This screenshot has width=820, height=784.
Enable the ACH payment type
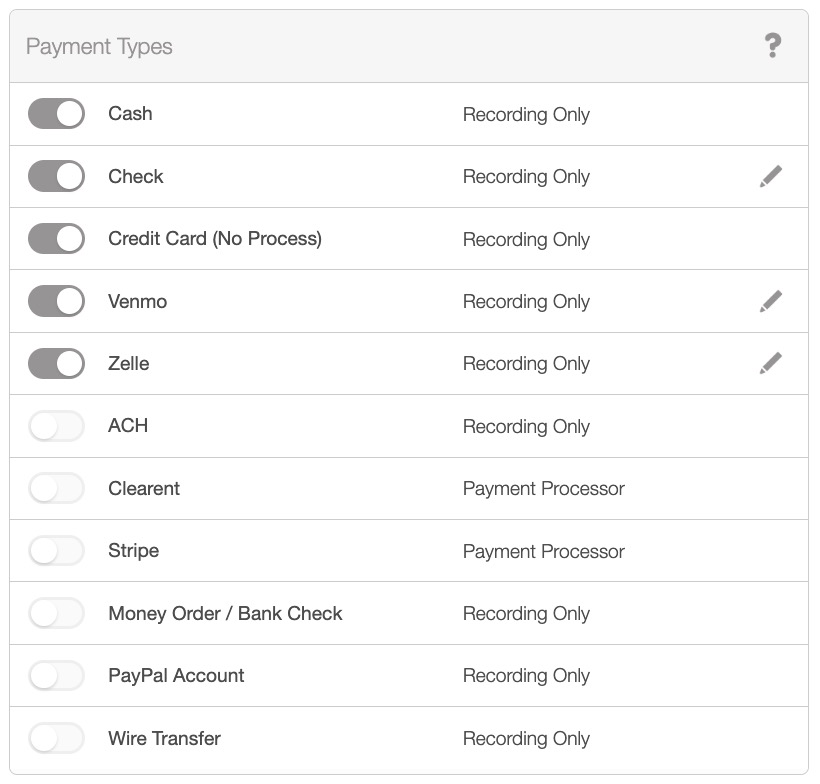[x=56, y=426]
